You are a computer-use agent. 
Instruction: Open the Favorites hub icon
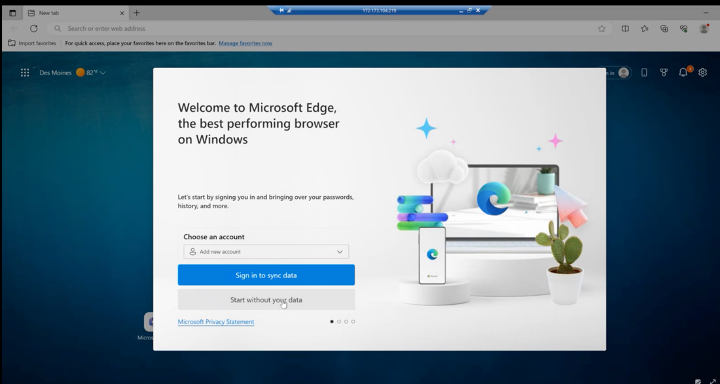coord(645,28)
